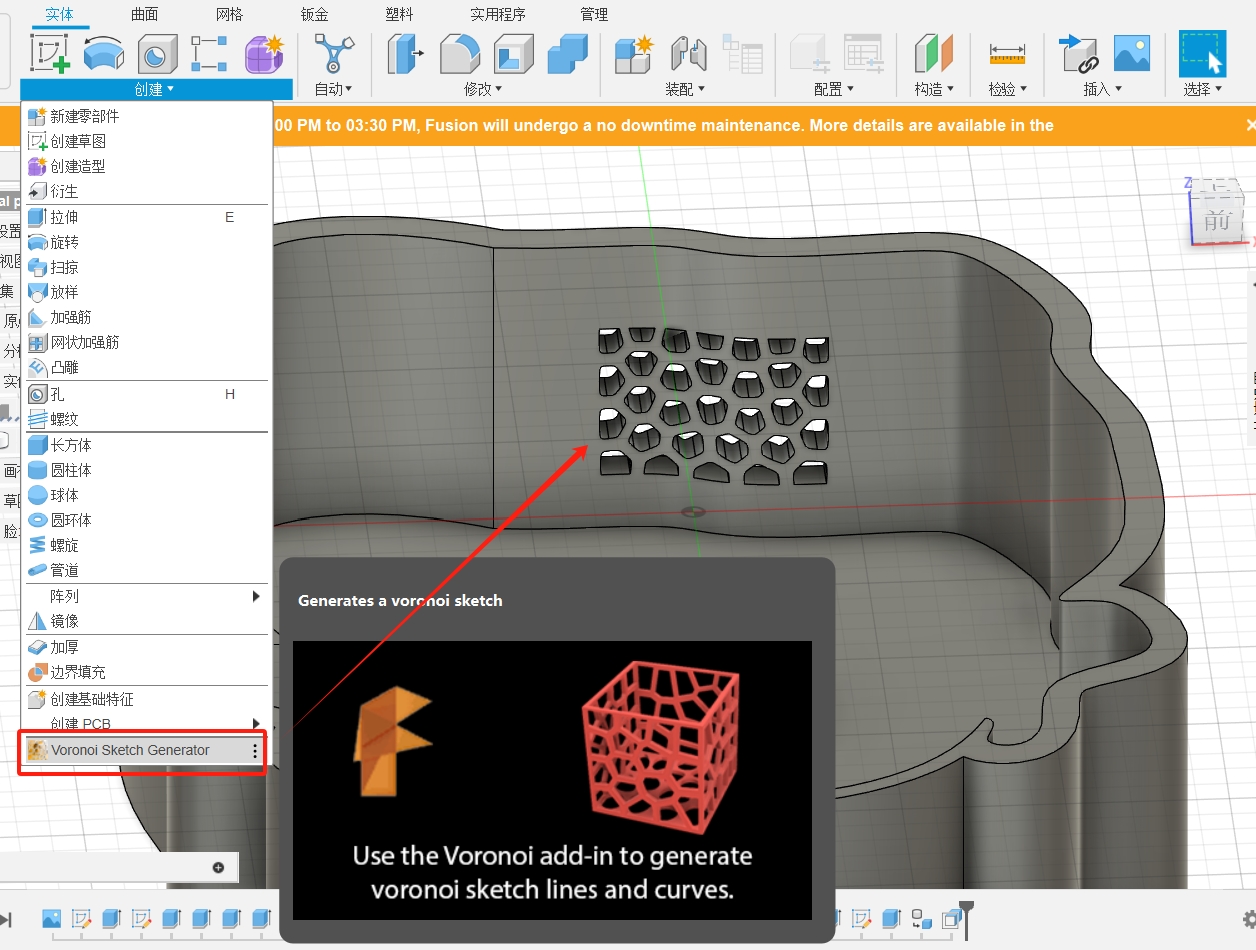Choose 衍生 from the menu
1256x950 pixels.
coord(146,191)
